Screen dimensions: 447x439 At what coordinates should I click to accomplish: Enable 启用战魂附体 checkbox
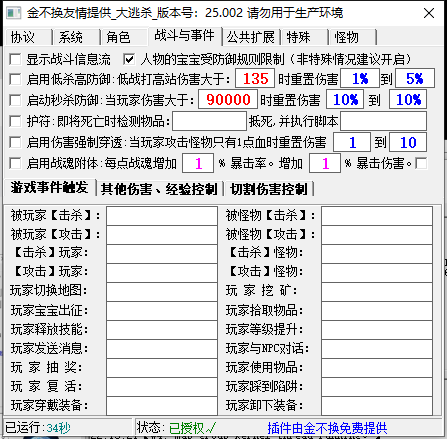coord(15,163)
